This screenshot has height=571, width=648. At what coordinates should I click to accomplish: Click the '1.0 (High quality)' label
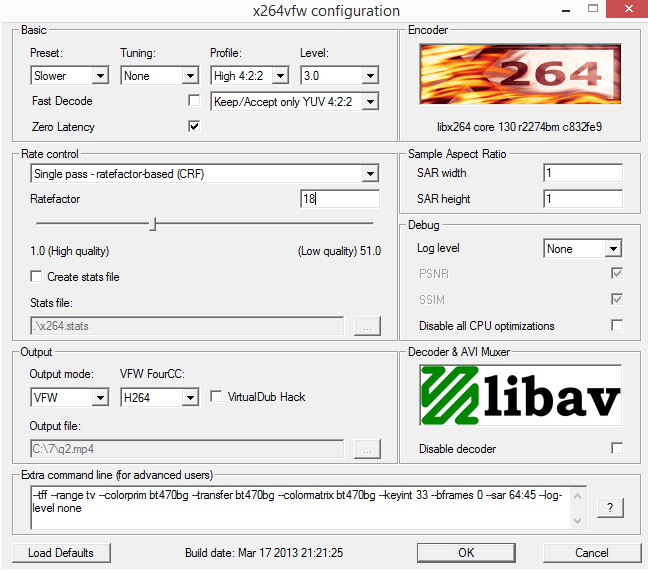coord(69,251)
